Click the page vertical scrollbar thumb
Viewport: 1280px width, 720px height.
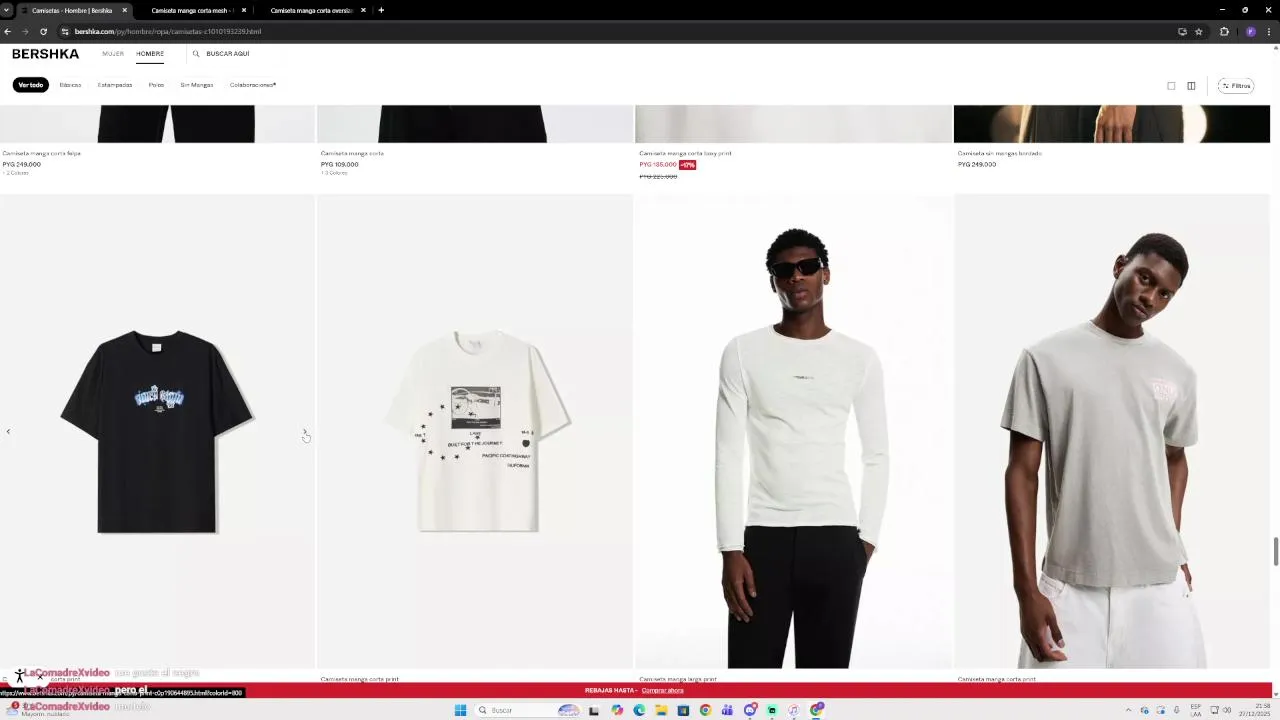1275,551
